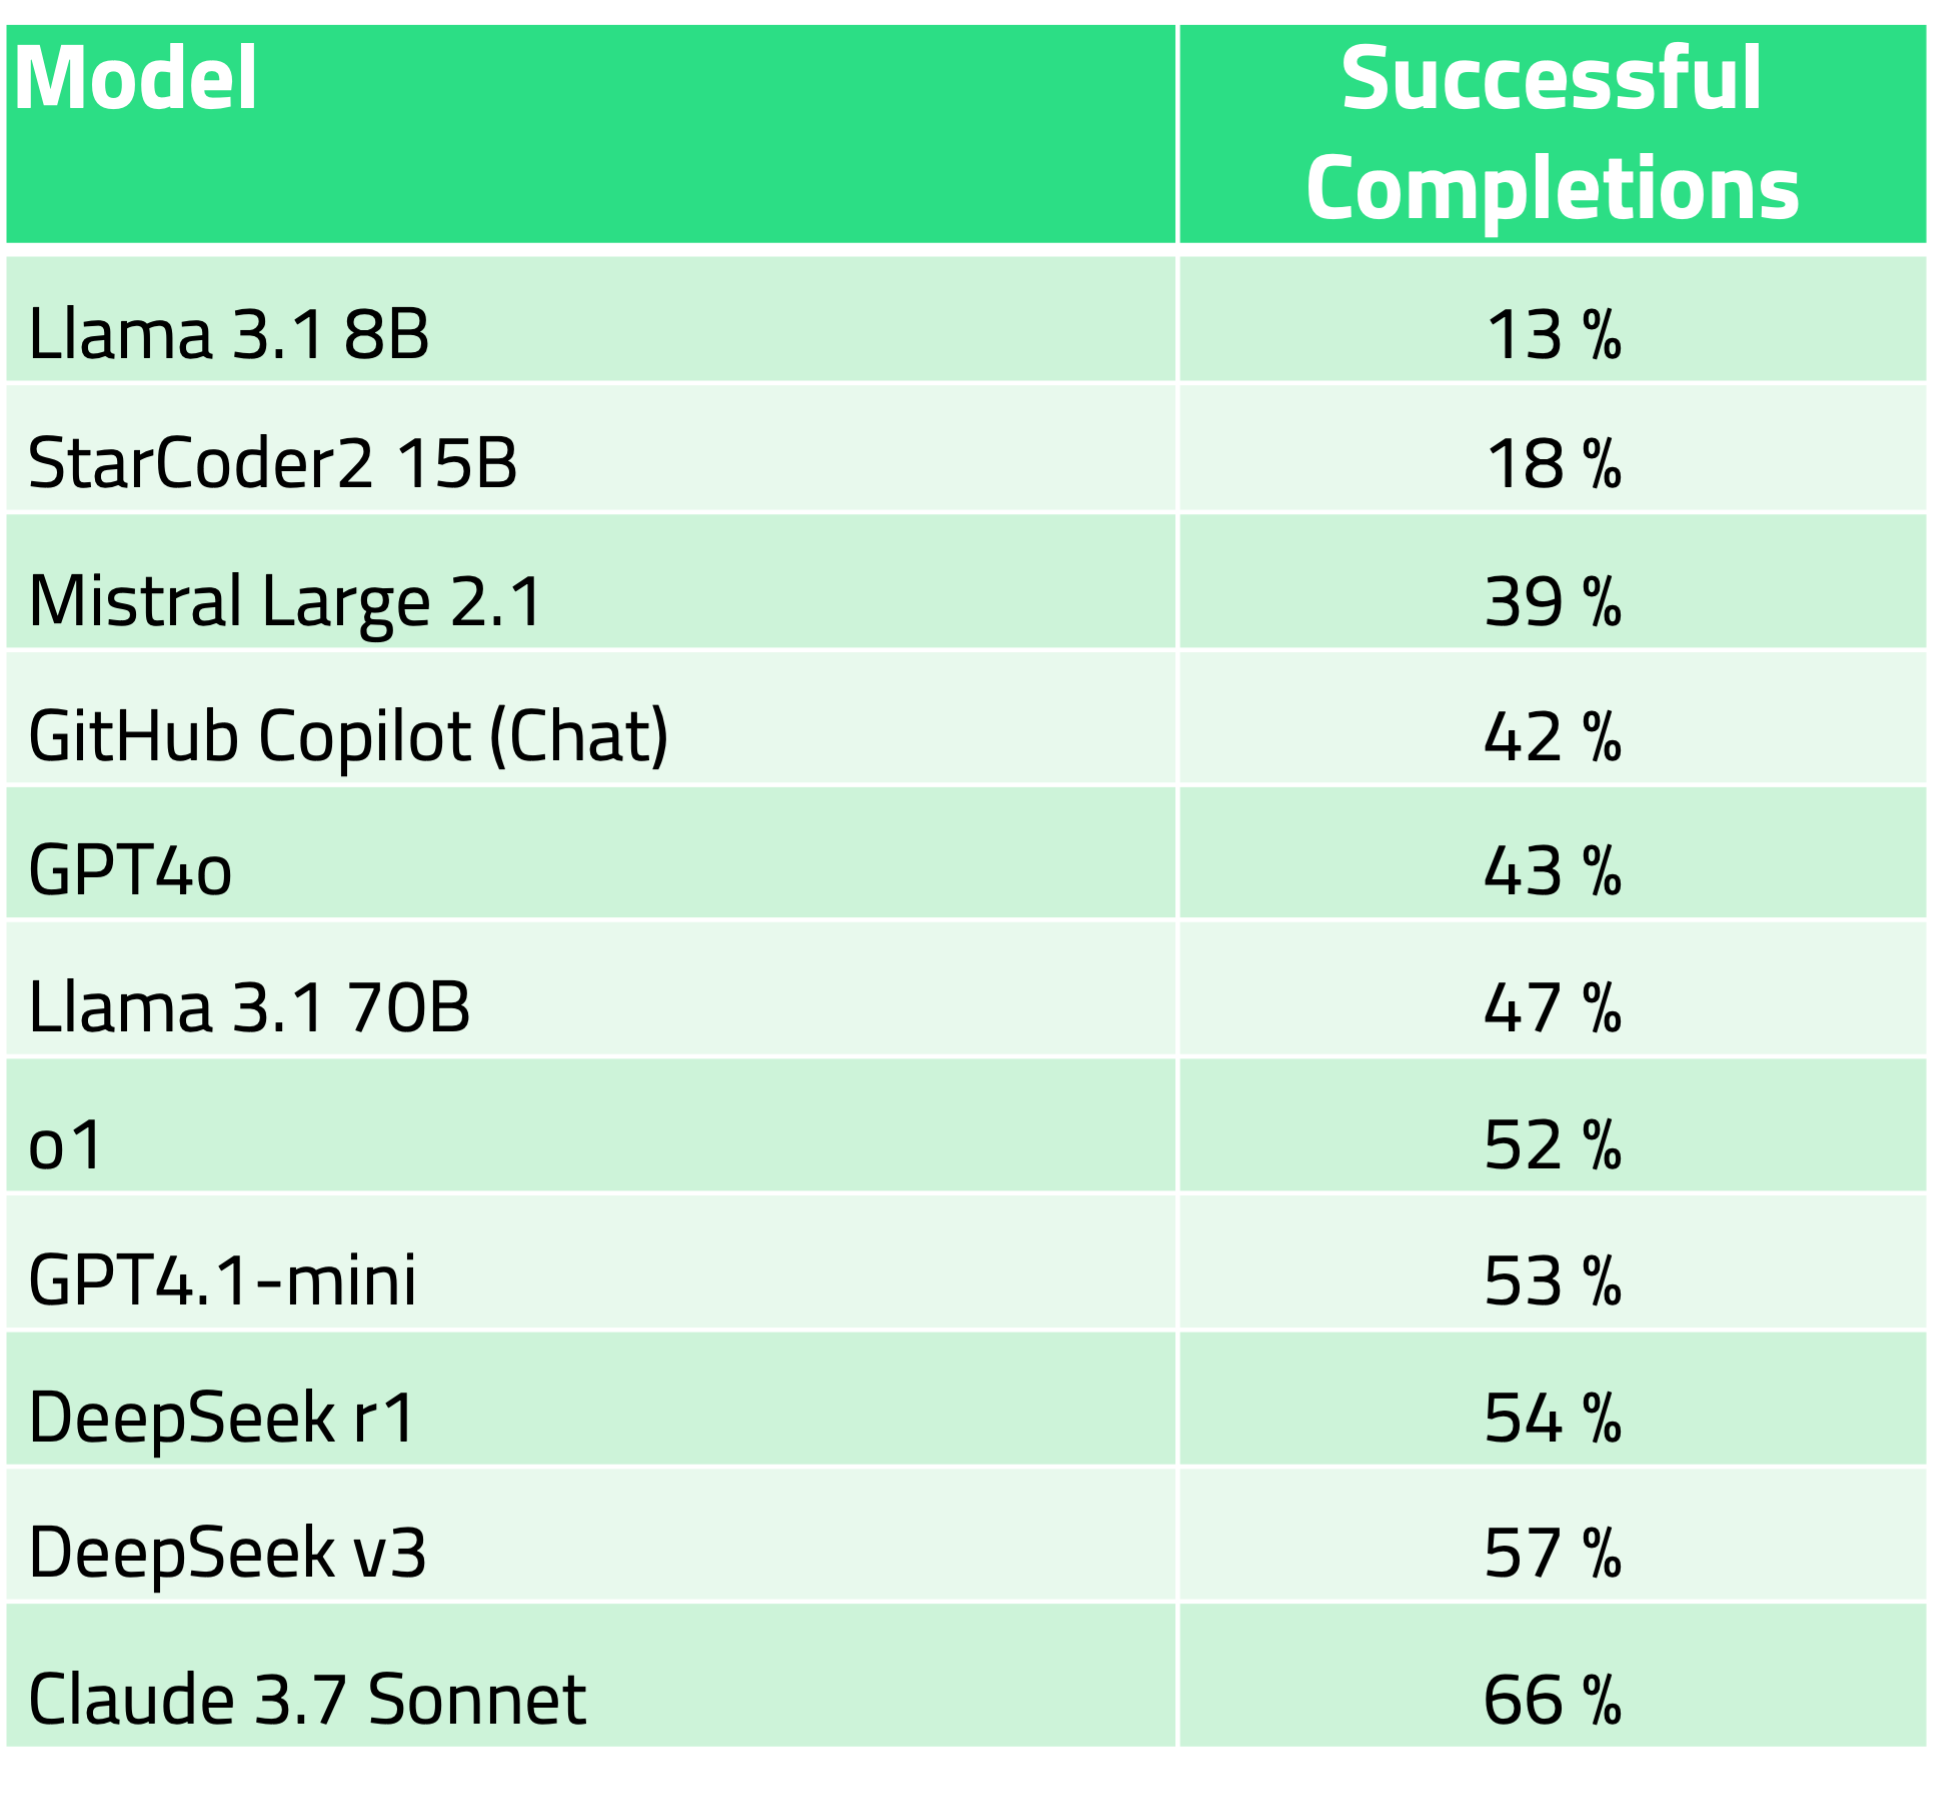The image size is (1943, 1801).
Task: Click the 47 % completion value
Action: (x=1552, y=1008)
